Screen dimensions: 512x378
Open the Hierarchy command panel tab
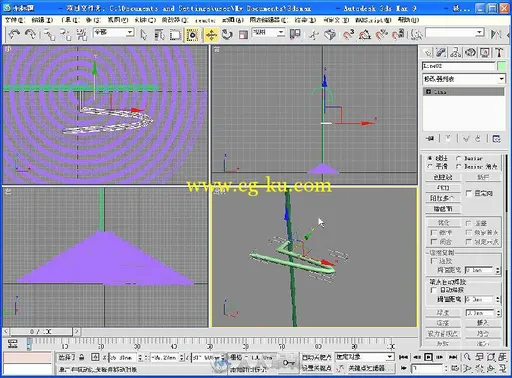456,52
